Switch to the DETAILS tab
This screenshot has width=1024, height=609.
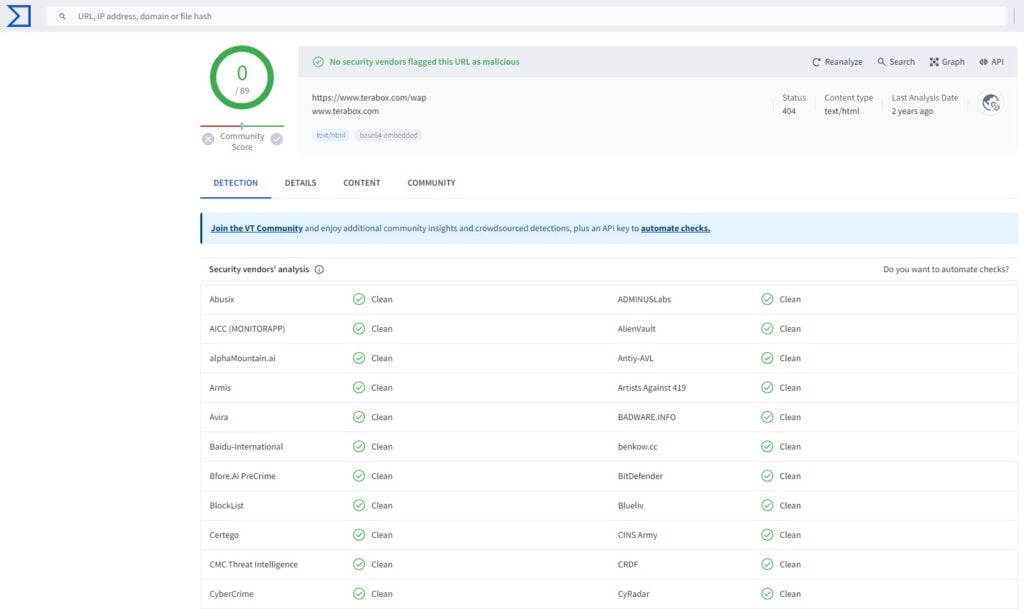click(x=300, y=183)
